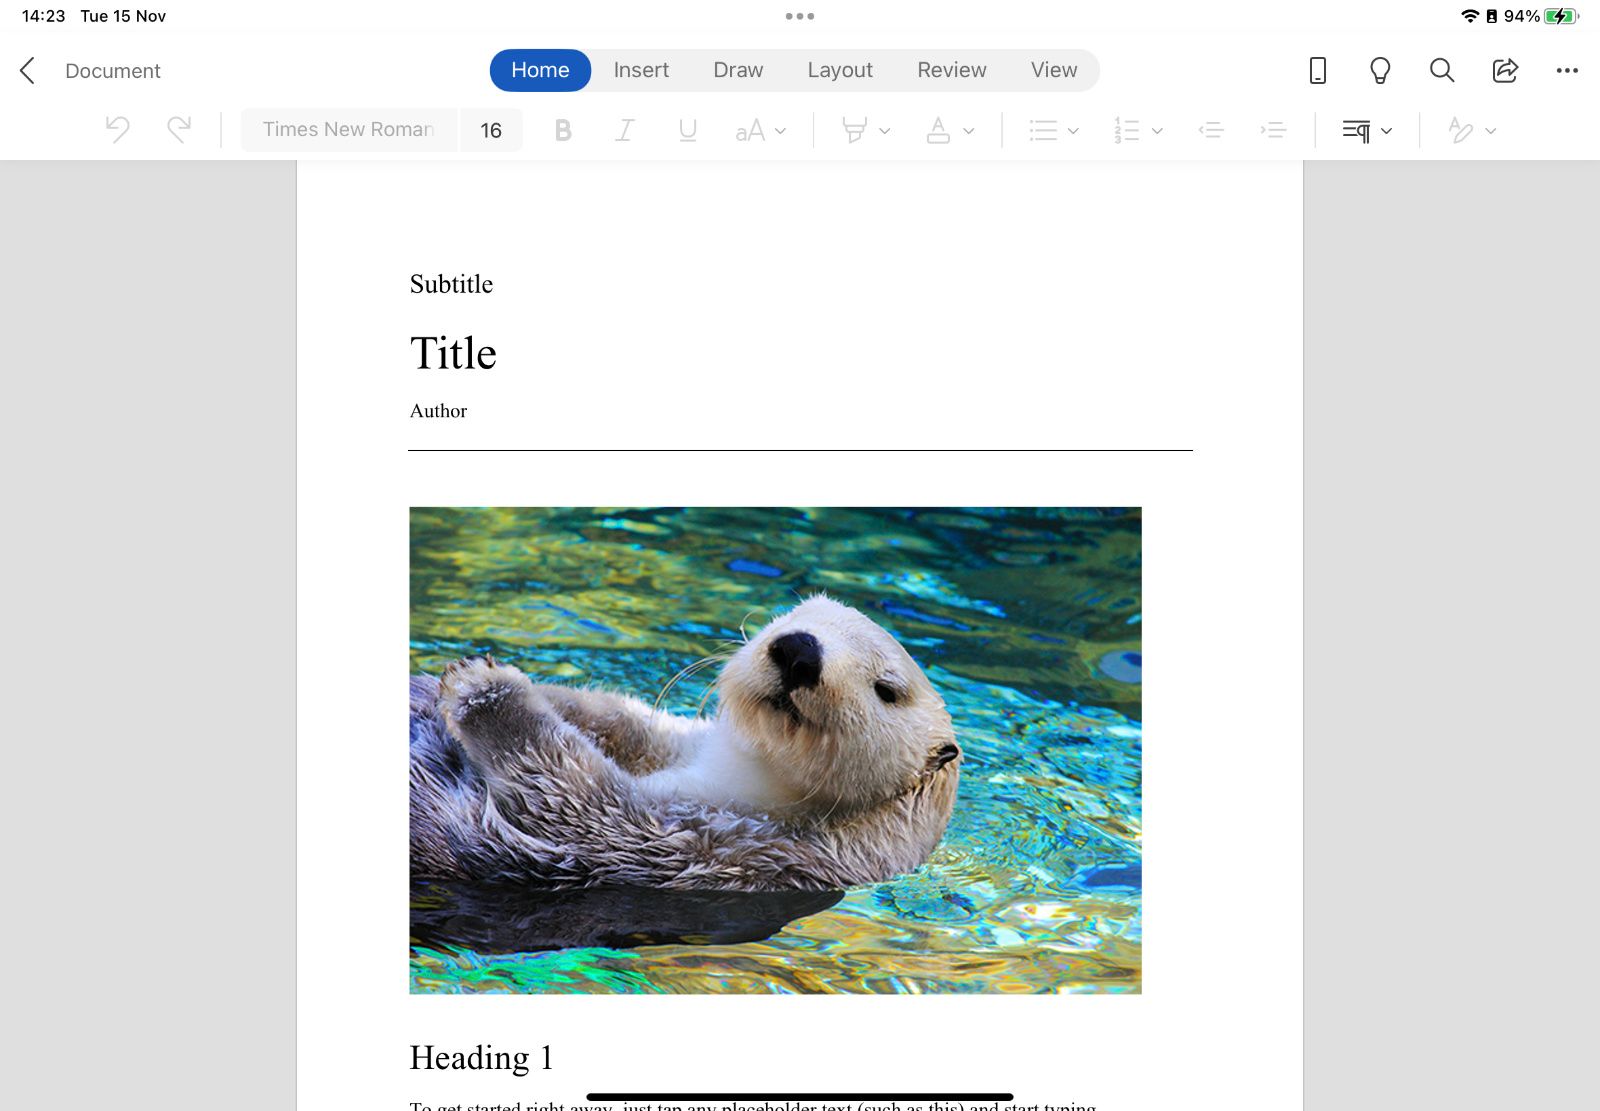Viewport: 1600px width, 1111px height.
Task: Toggle Italic formatting
Action: point(624,129)
